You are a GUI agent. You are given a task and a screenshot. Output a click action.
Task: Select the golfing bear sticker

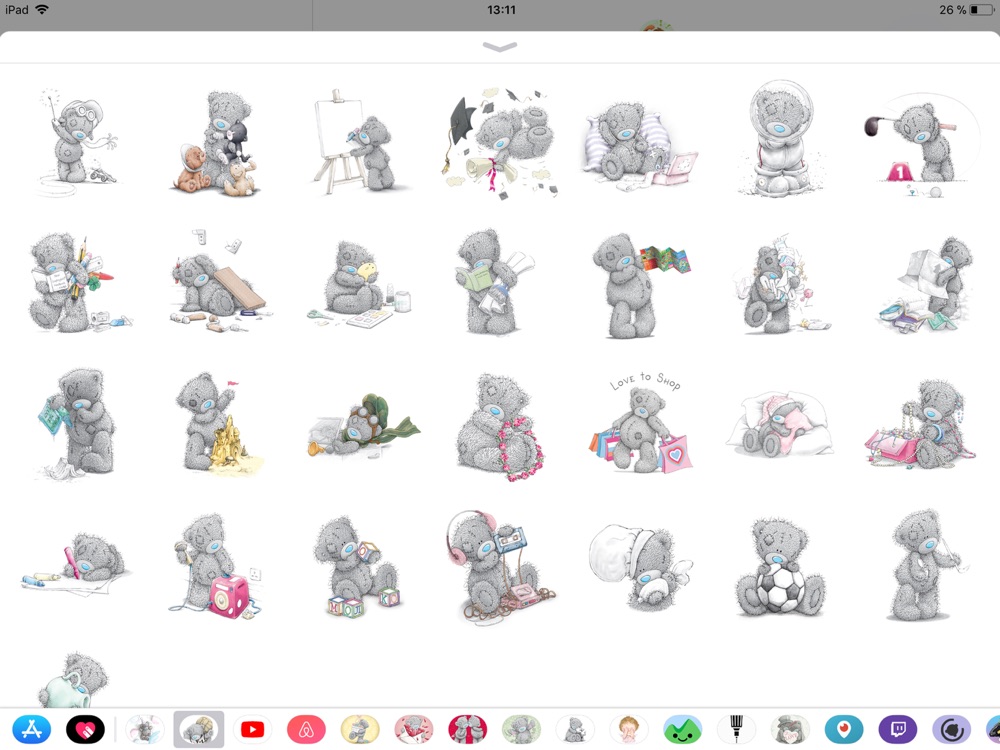click(x=921, y=144)
